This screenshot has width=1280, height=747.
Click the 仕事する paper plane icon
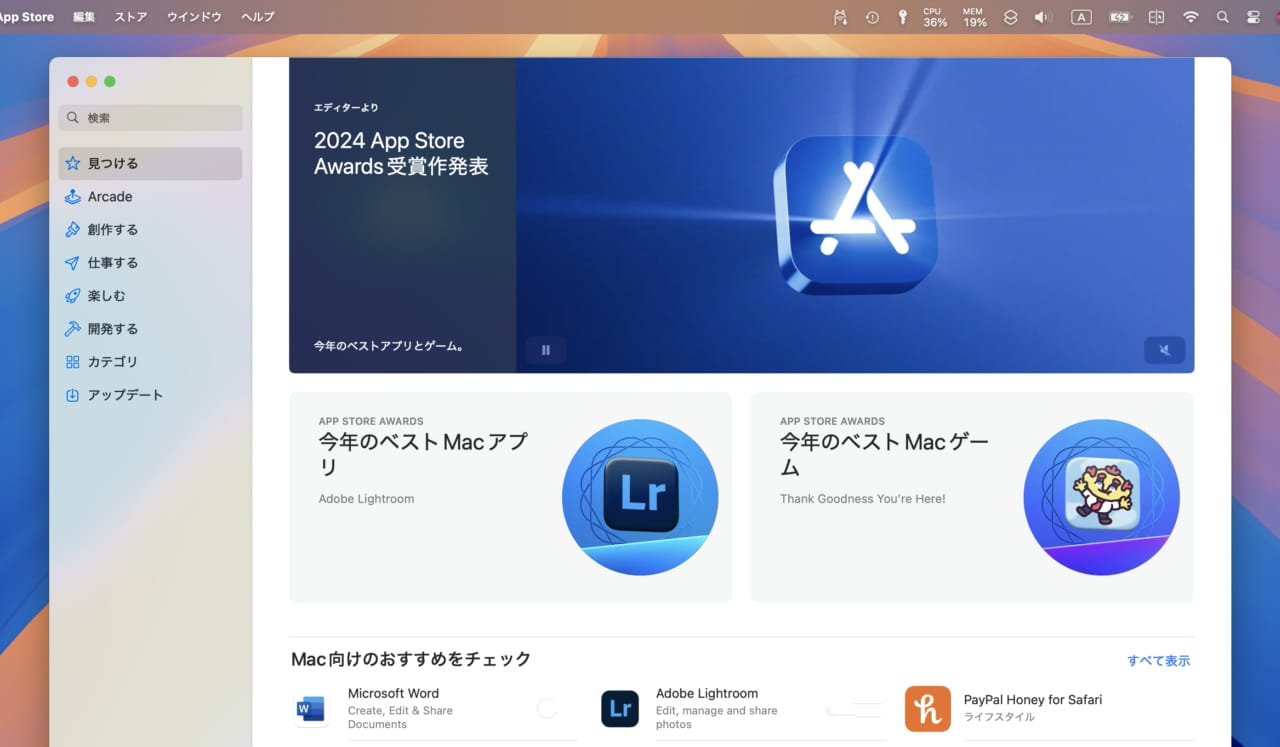72,263
